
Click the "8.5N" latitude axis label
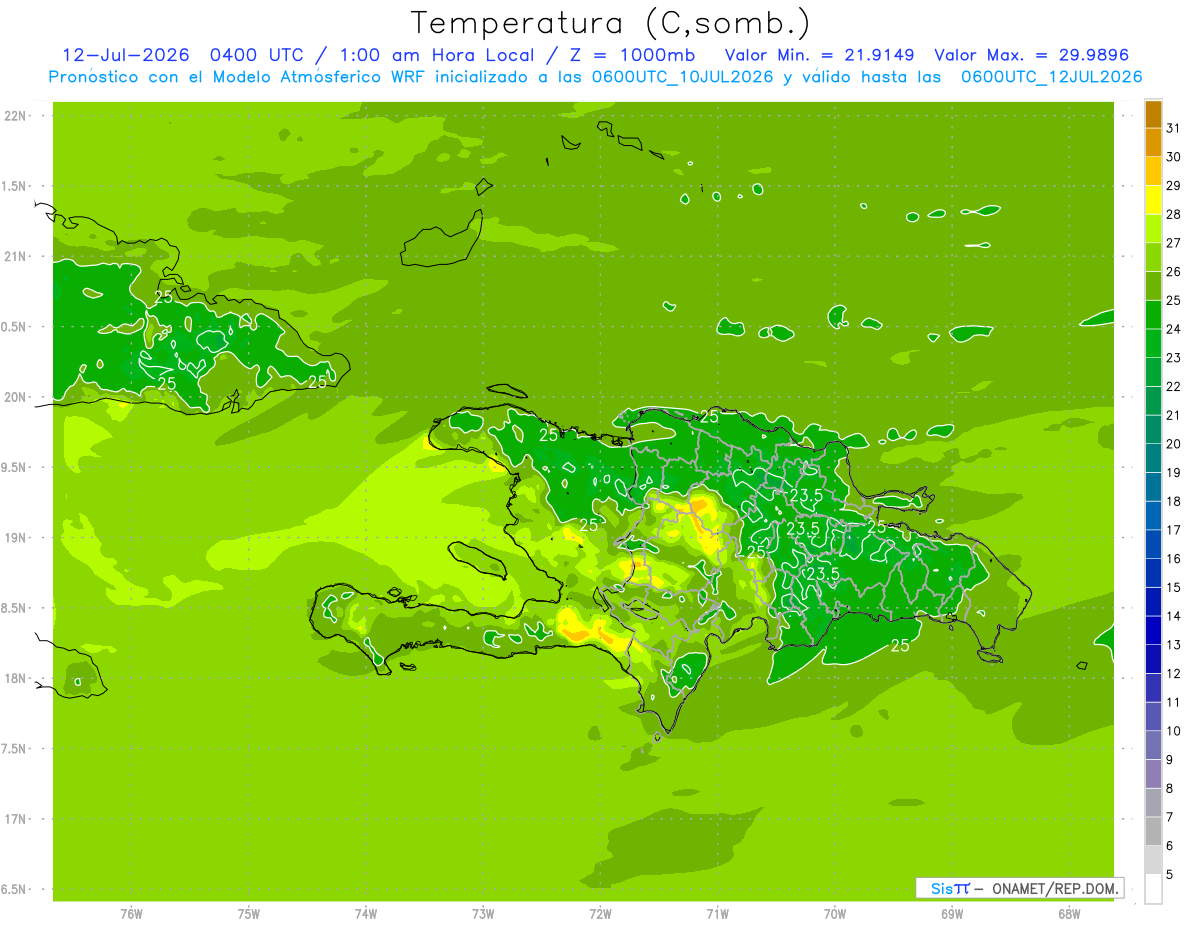coord(15,609)
